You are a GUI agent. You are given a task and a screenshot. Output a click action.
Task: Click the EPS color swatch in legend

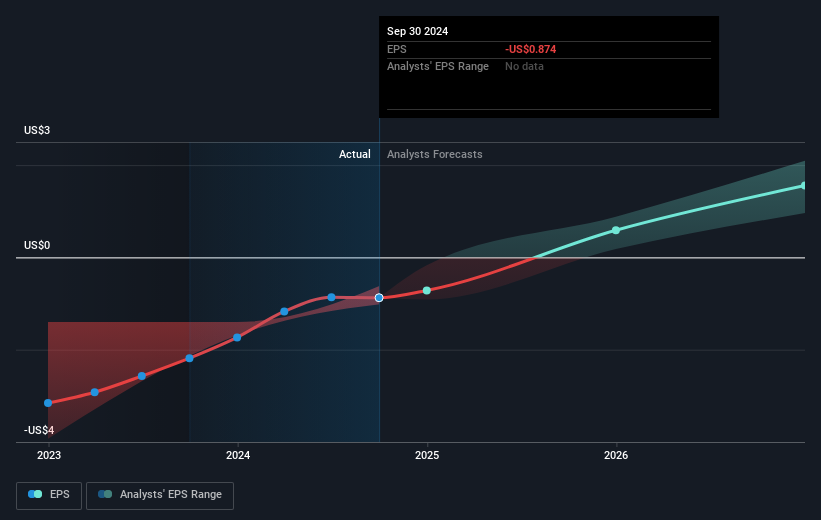point(35,494)
